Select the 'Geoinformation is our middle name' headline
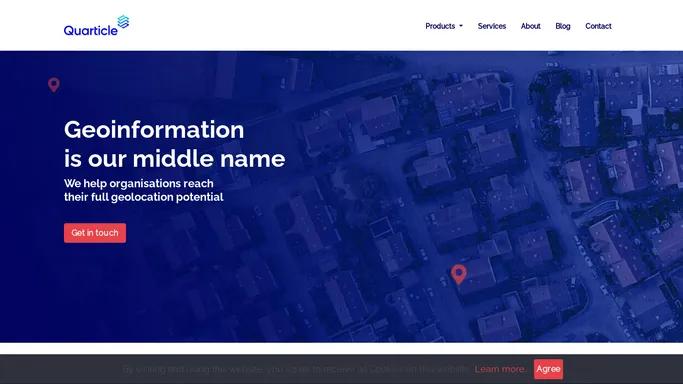 (174, 144)
